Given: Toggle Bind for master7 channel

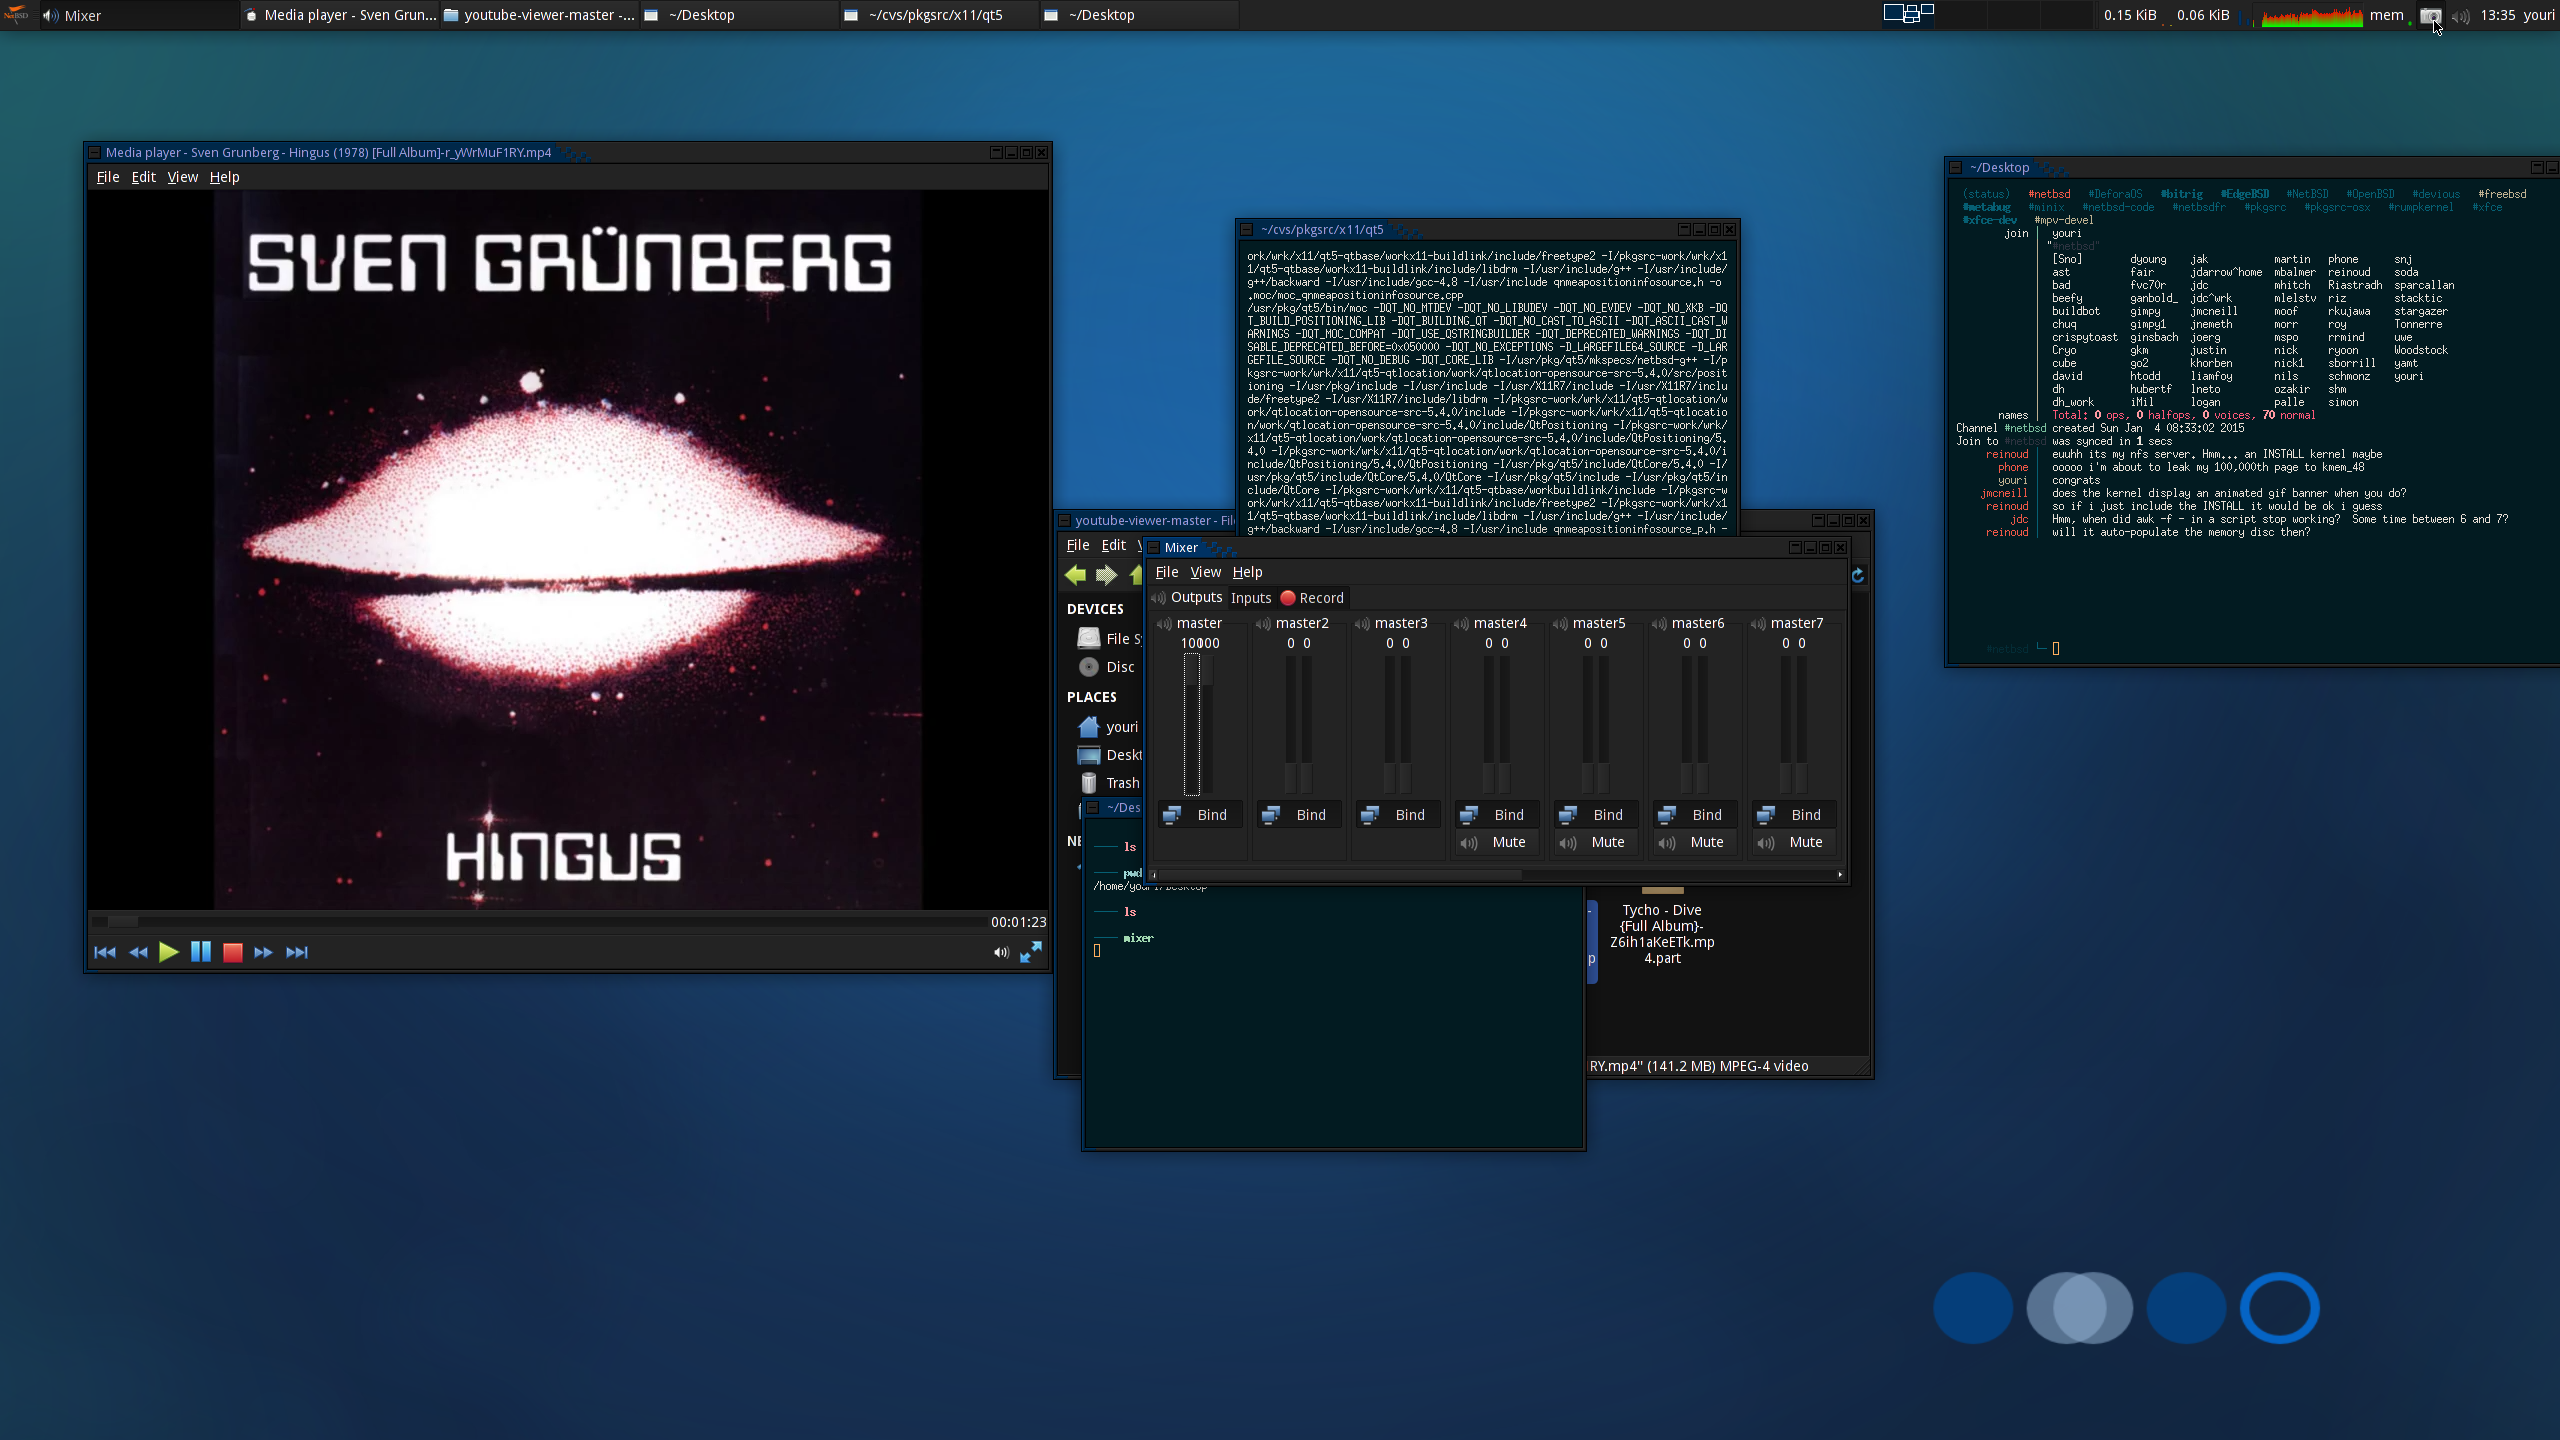Looking at the screenshot, I should pyautogui.click(x=1795, y=815).
